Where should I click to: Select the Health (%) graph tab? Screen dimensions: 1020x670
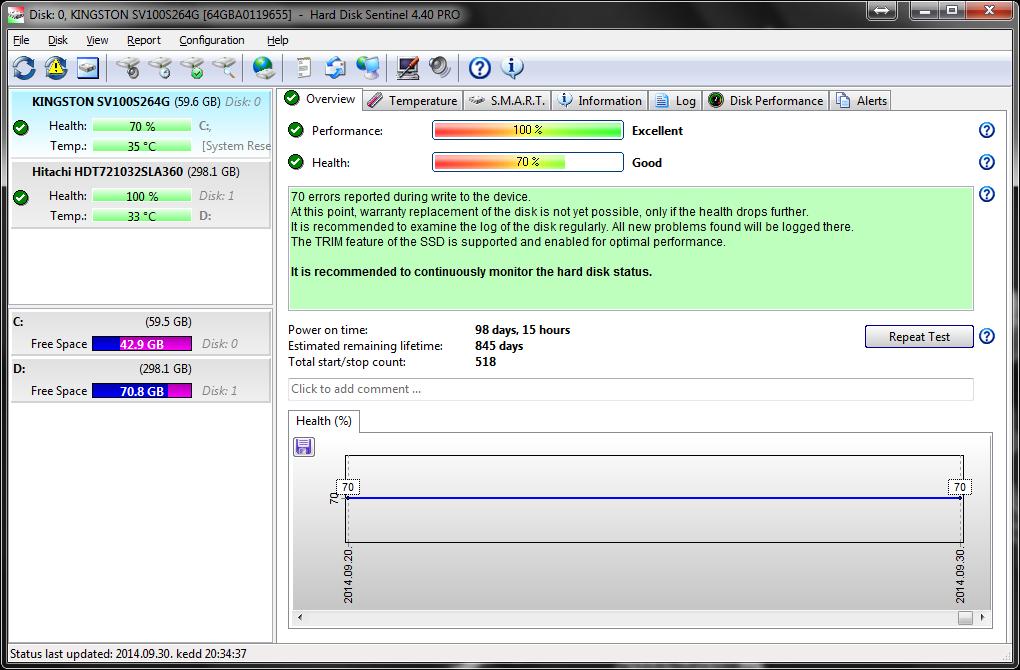coord(323,421)
